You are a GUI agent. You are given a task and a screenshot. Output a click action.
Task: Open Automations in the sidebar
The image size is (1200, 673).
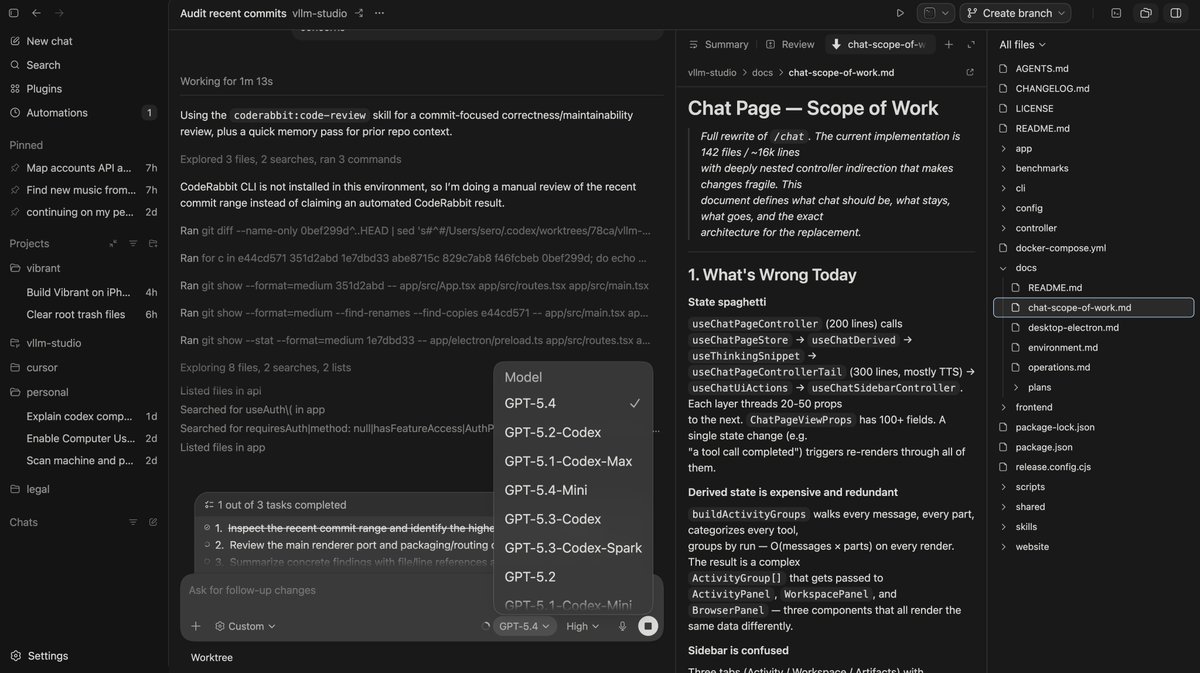57,113
